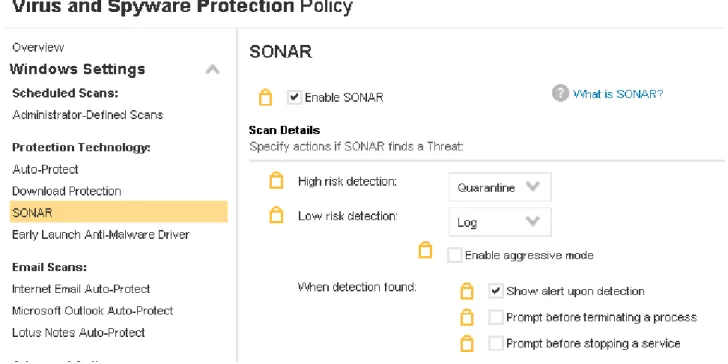Click the question mark help icon
This screenshot has width=728, height=364.
(x=560, y=93)
